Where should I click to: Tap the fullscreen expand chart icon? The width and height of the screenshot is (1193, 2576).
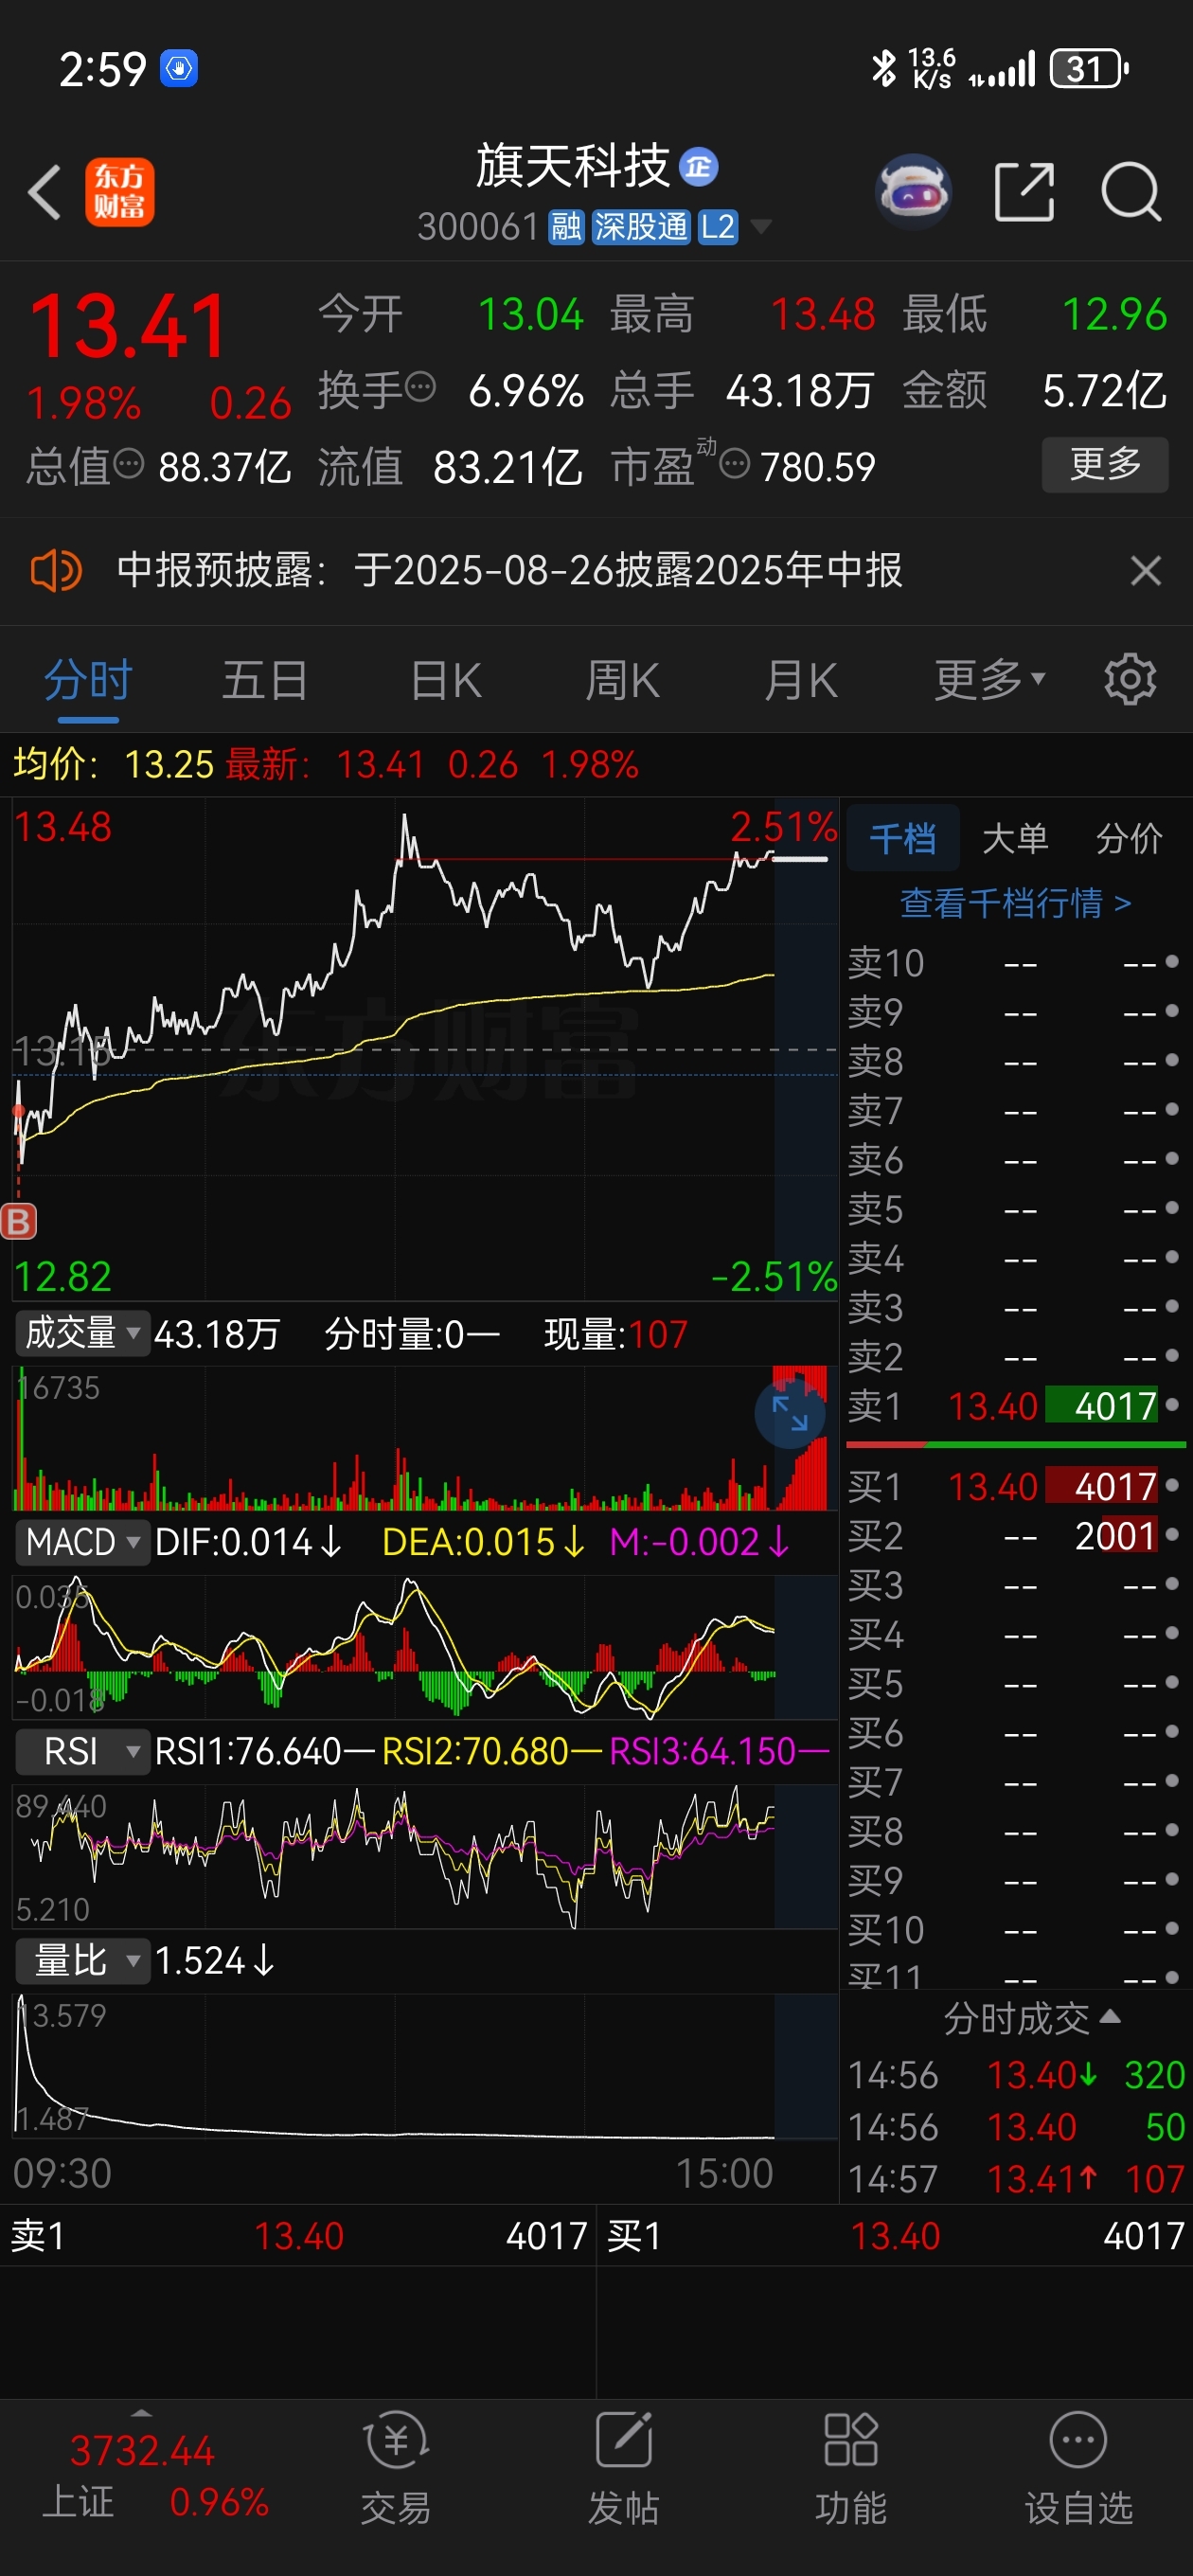pyautogui.click(x=790, y=1413)
